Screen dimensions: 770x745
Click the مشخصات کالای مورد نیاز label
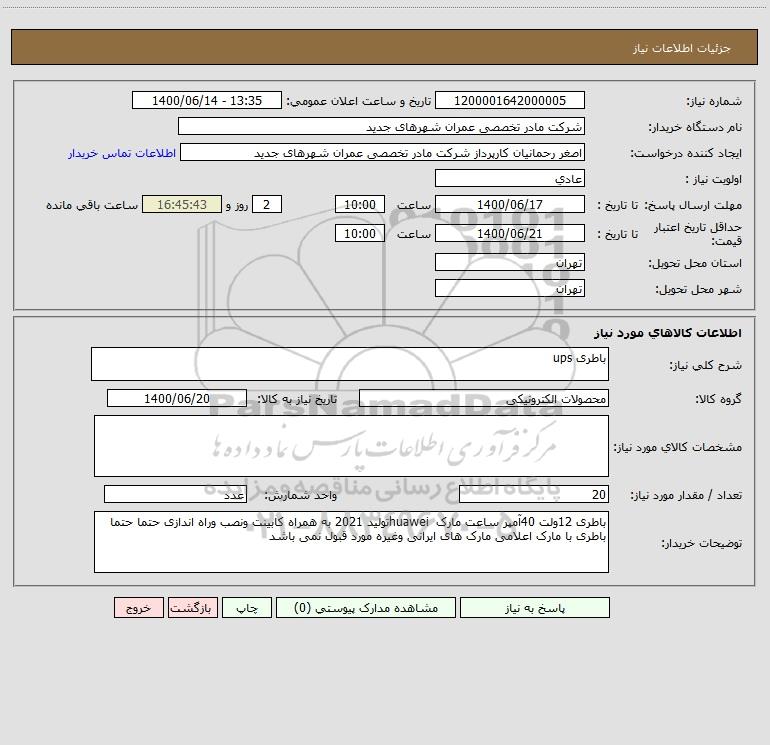tap(678, 447)
